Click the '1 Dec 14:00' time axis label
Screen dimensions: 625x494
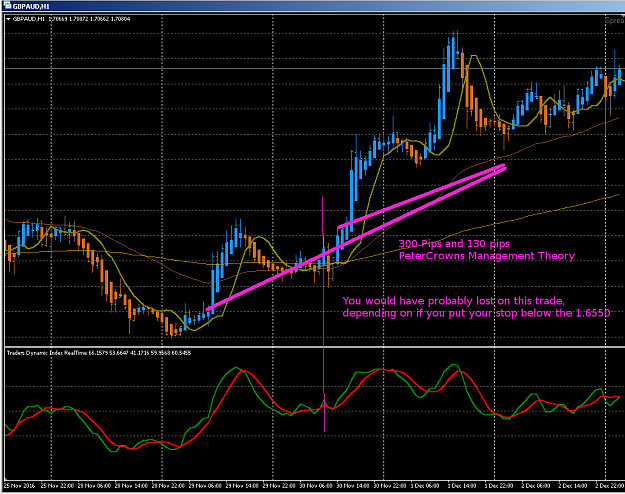(x=462, y=486)
